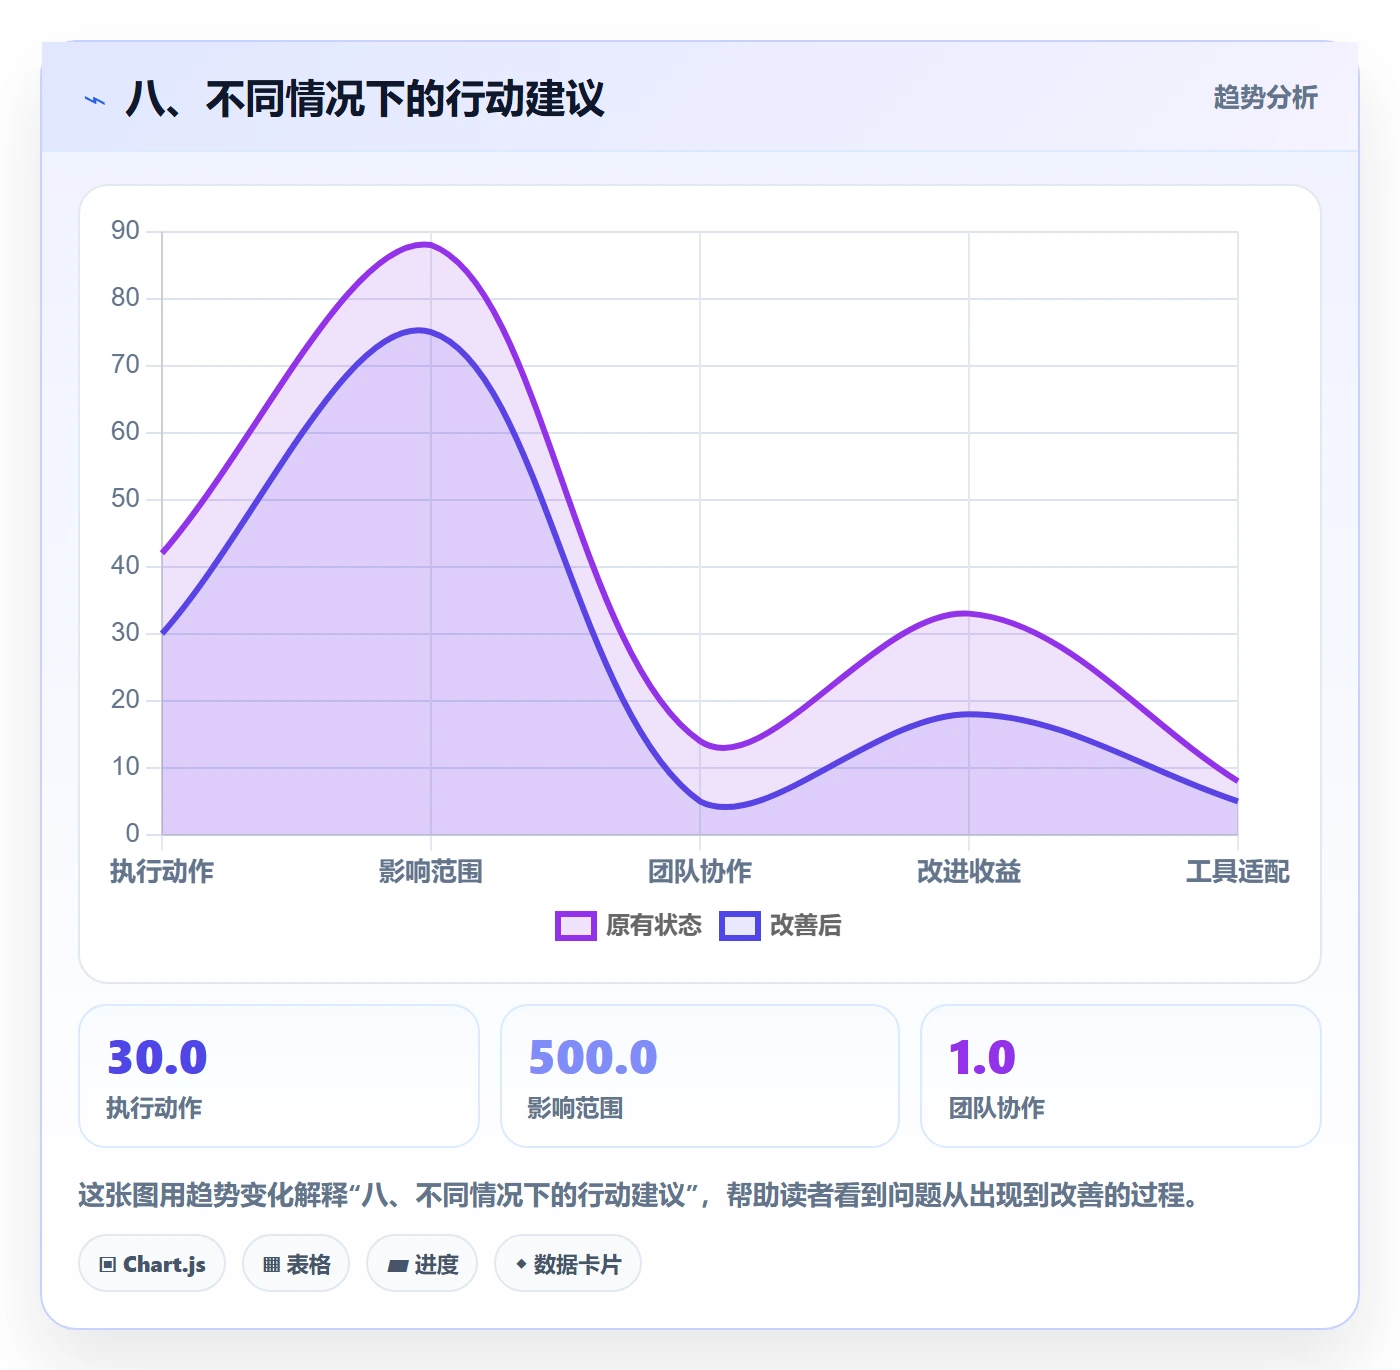Click the 执行动作 x-axis label on the chart
Screen dimensions: 1400x1370
pyautogui.click(x=162, y=872)
